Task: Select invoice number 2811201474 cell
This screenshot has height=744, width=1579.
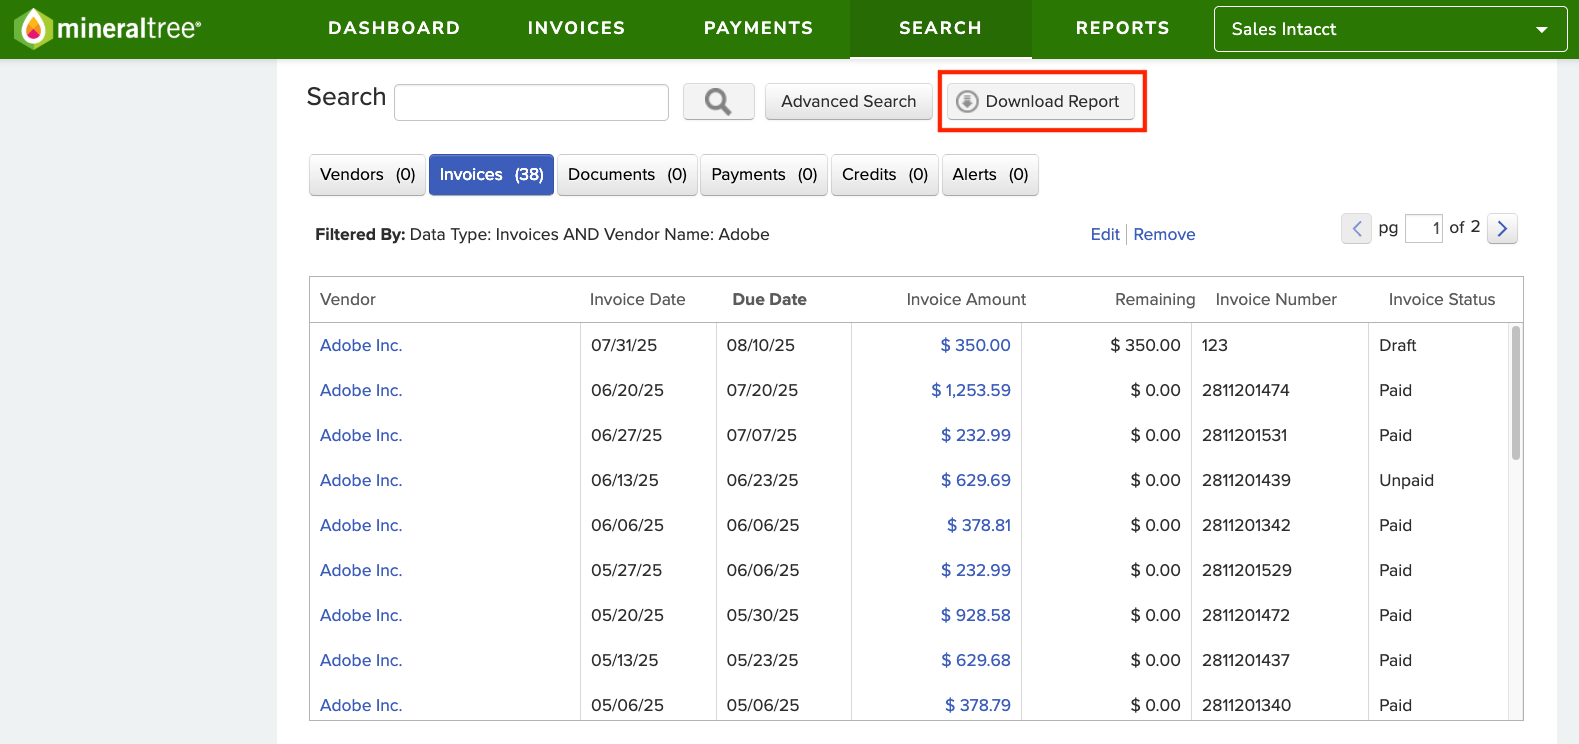Action: 1246,390
